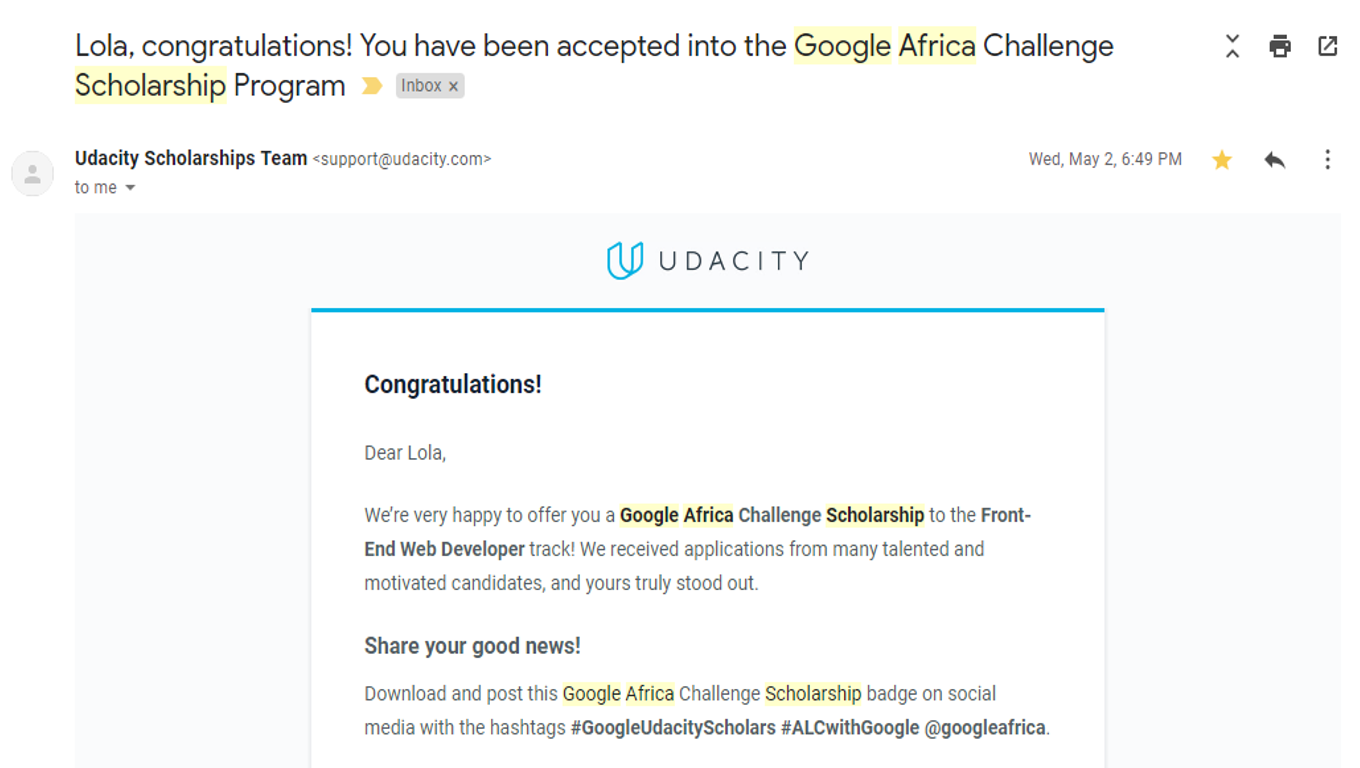
Task: Remove the Inbox label from conversation
Action: tap(453, 87)
